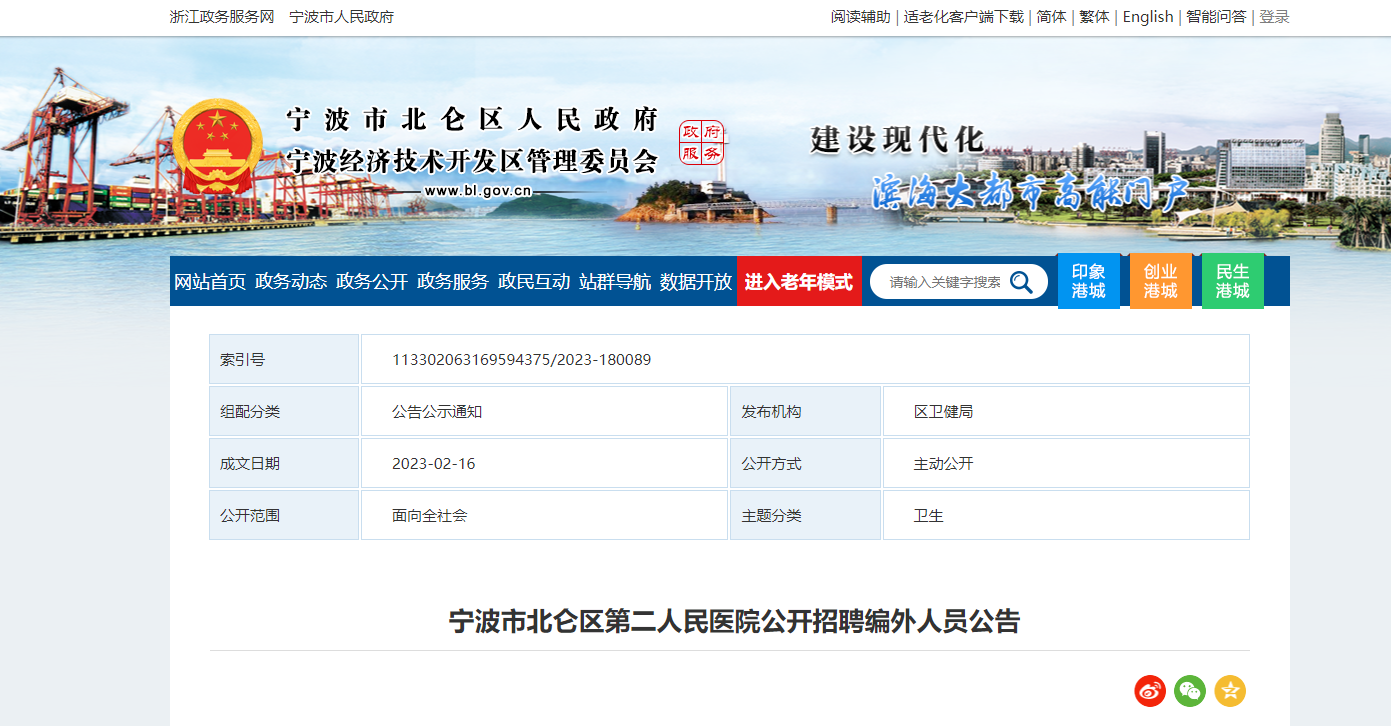The height and width of the screenshot is (726, 1391).
Task: Click the keyword search input field
Action: (945, 282)
